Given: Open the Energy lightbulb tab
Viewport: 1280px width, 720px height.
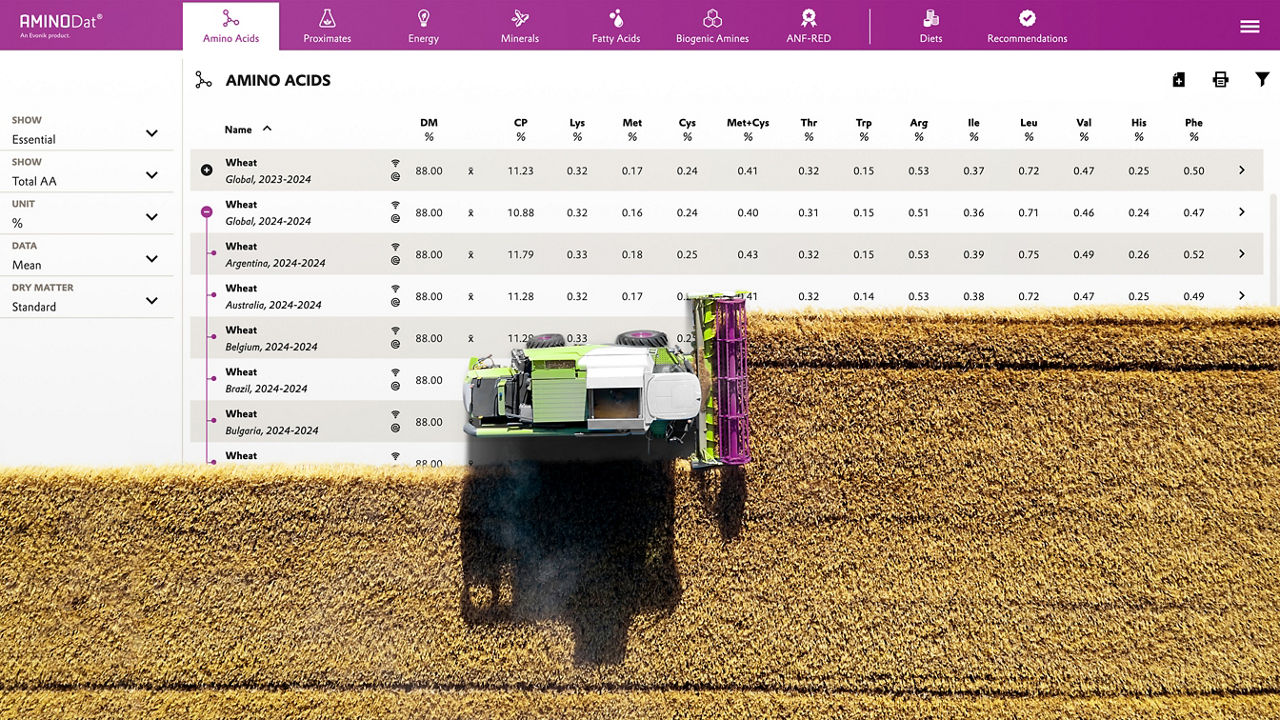Looking at the screenshot, I should click(x=423, y=26).
